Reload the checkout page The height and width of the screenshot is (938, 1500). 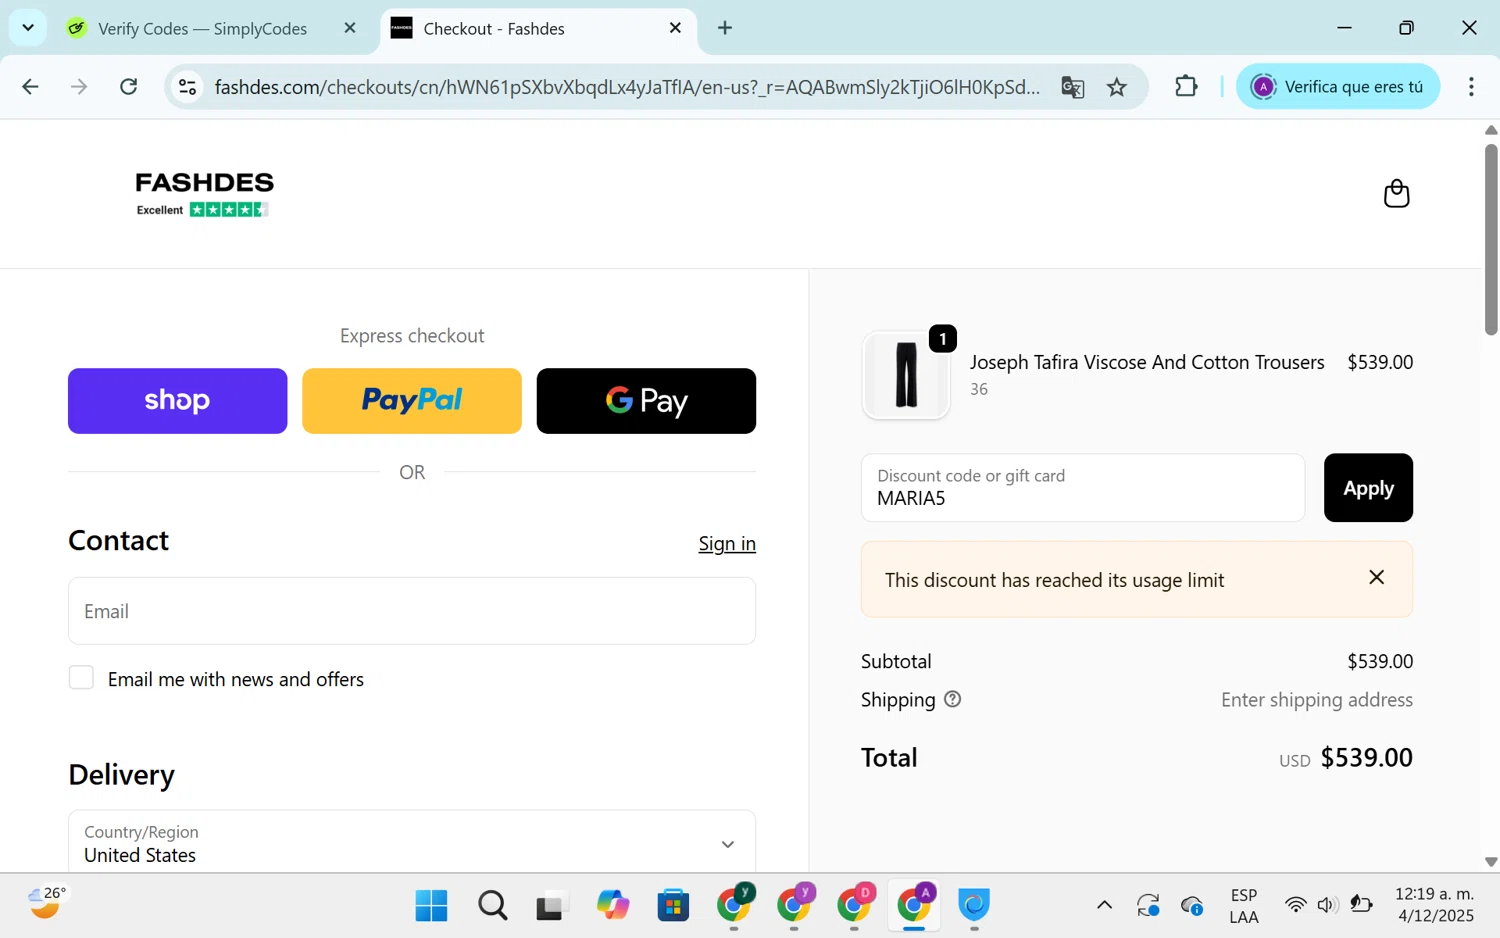coord(129,87)
